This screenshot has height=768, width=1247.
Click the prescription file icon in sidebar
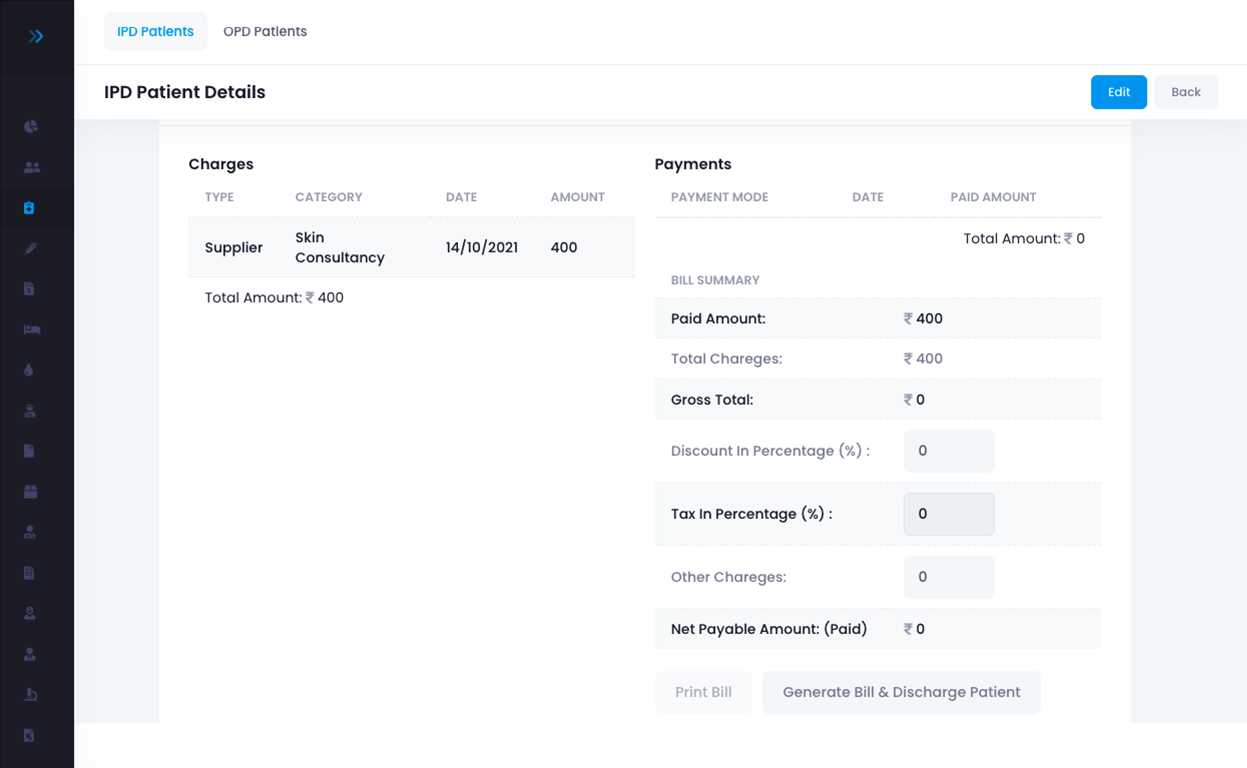[x=30, y=735]
